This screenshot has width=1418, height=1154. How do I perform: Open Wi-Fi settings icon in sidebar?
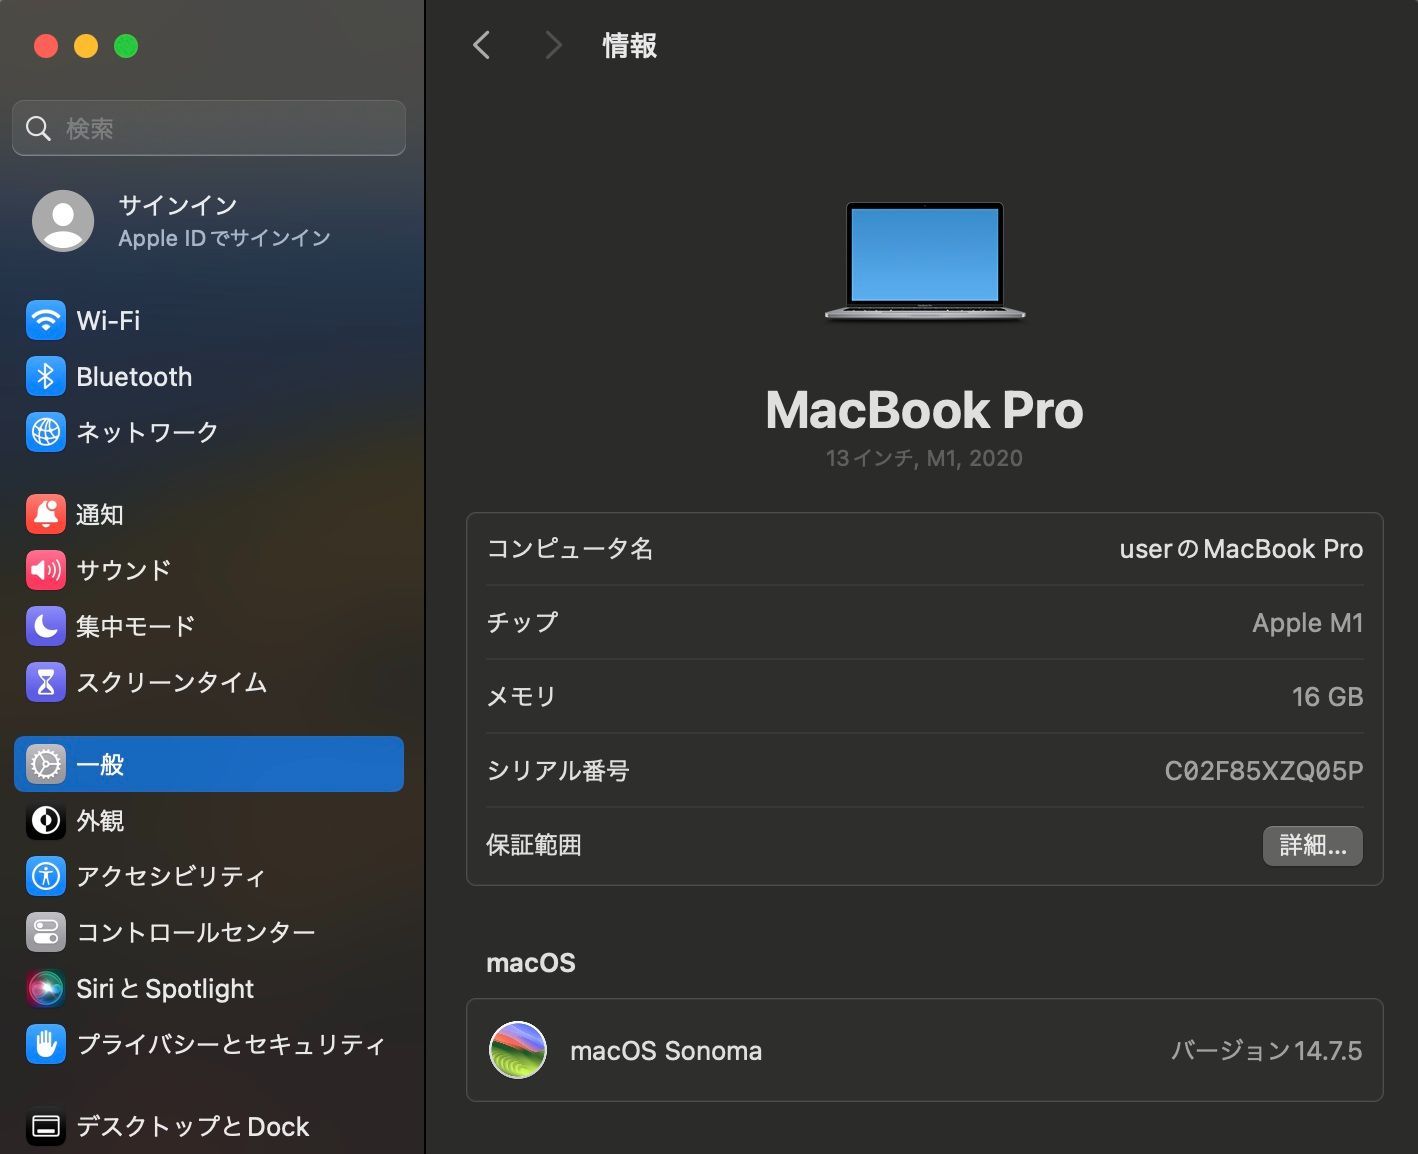45,321
